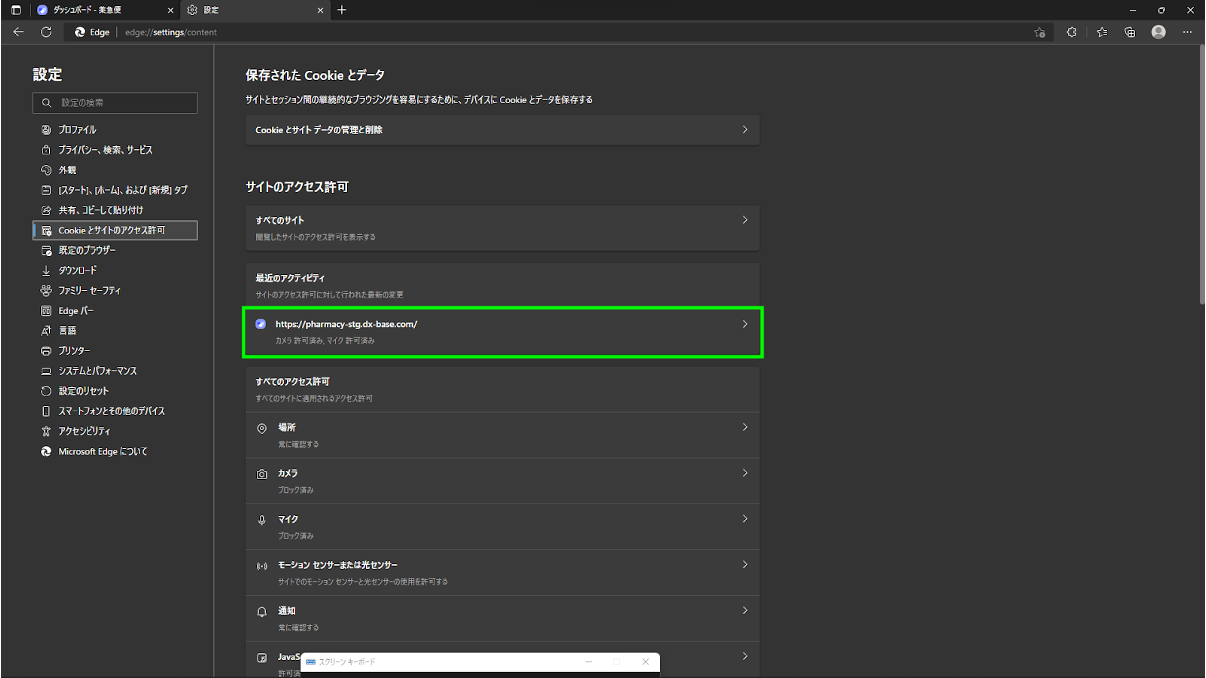Open the Favorites star icon in toolbar
Viewport: 1206px width, 678px height.
1101,32
